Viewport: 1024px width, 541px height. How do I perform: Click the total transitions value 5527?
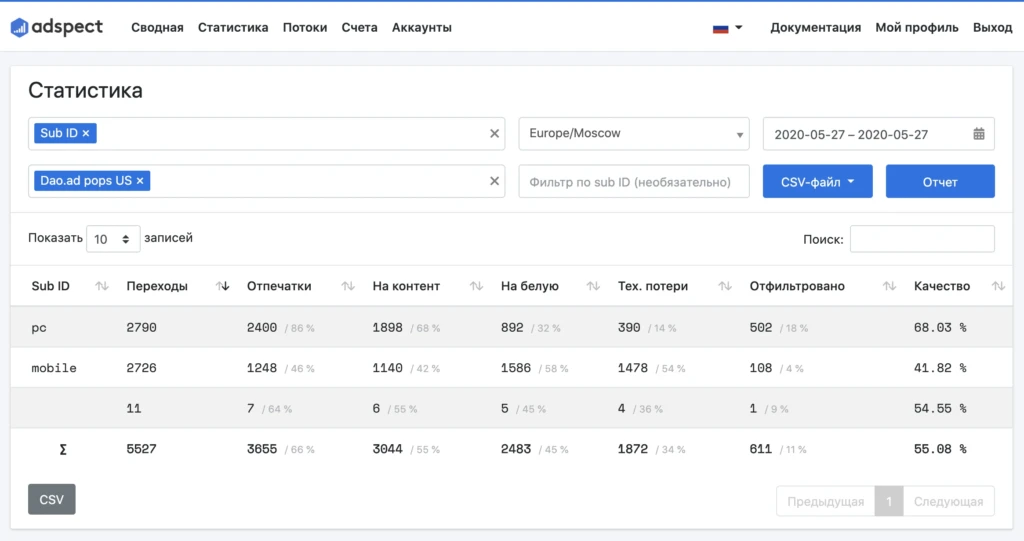click(x=142, y=449)
